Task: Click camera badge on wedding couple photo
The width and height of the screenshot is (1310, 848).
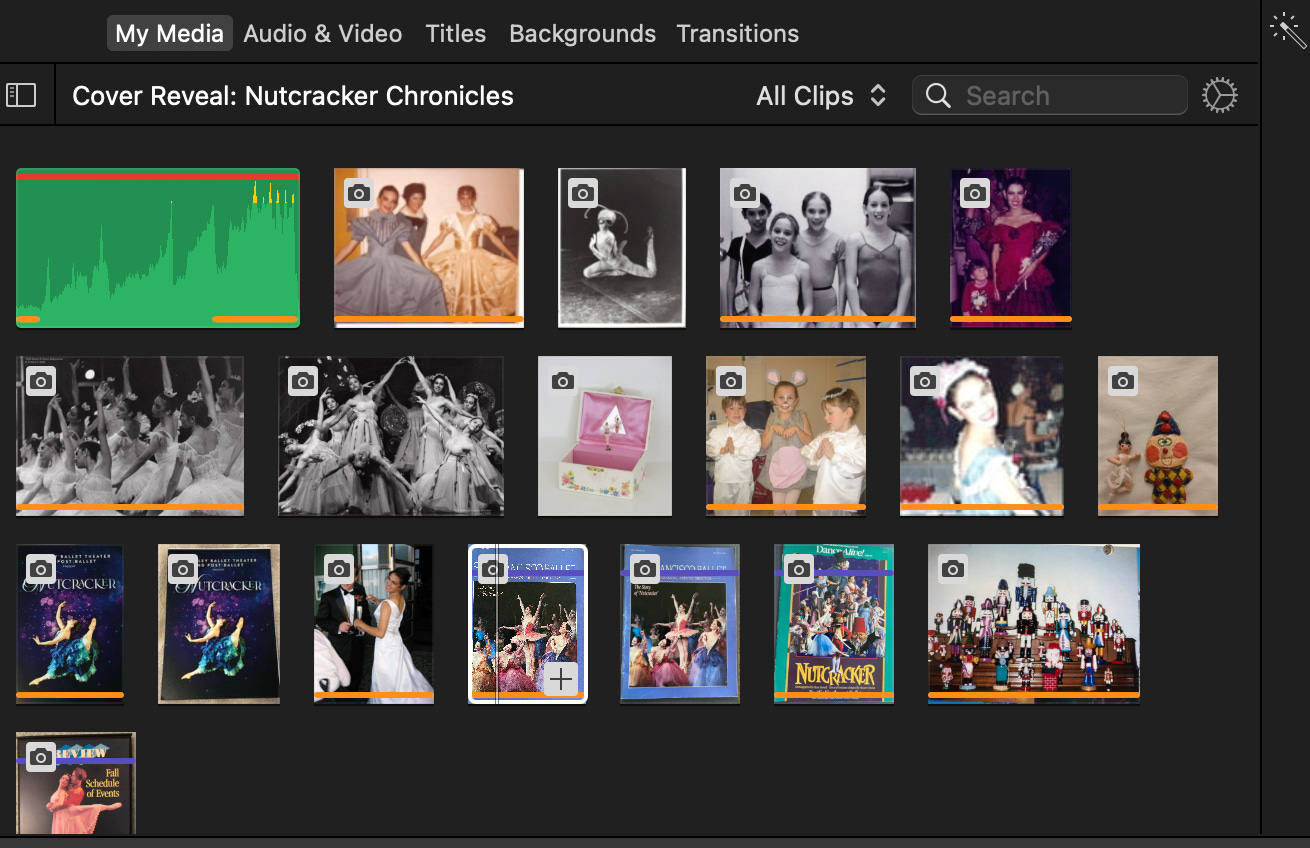Action: pos(338,569)
